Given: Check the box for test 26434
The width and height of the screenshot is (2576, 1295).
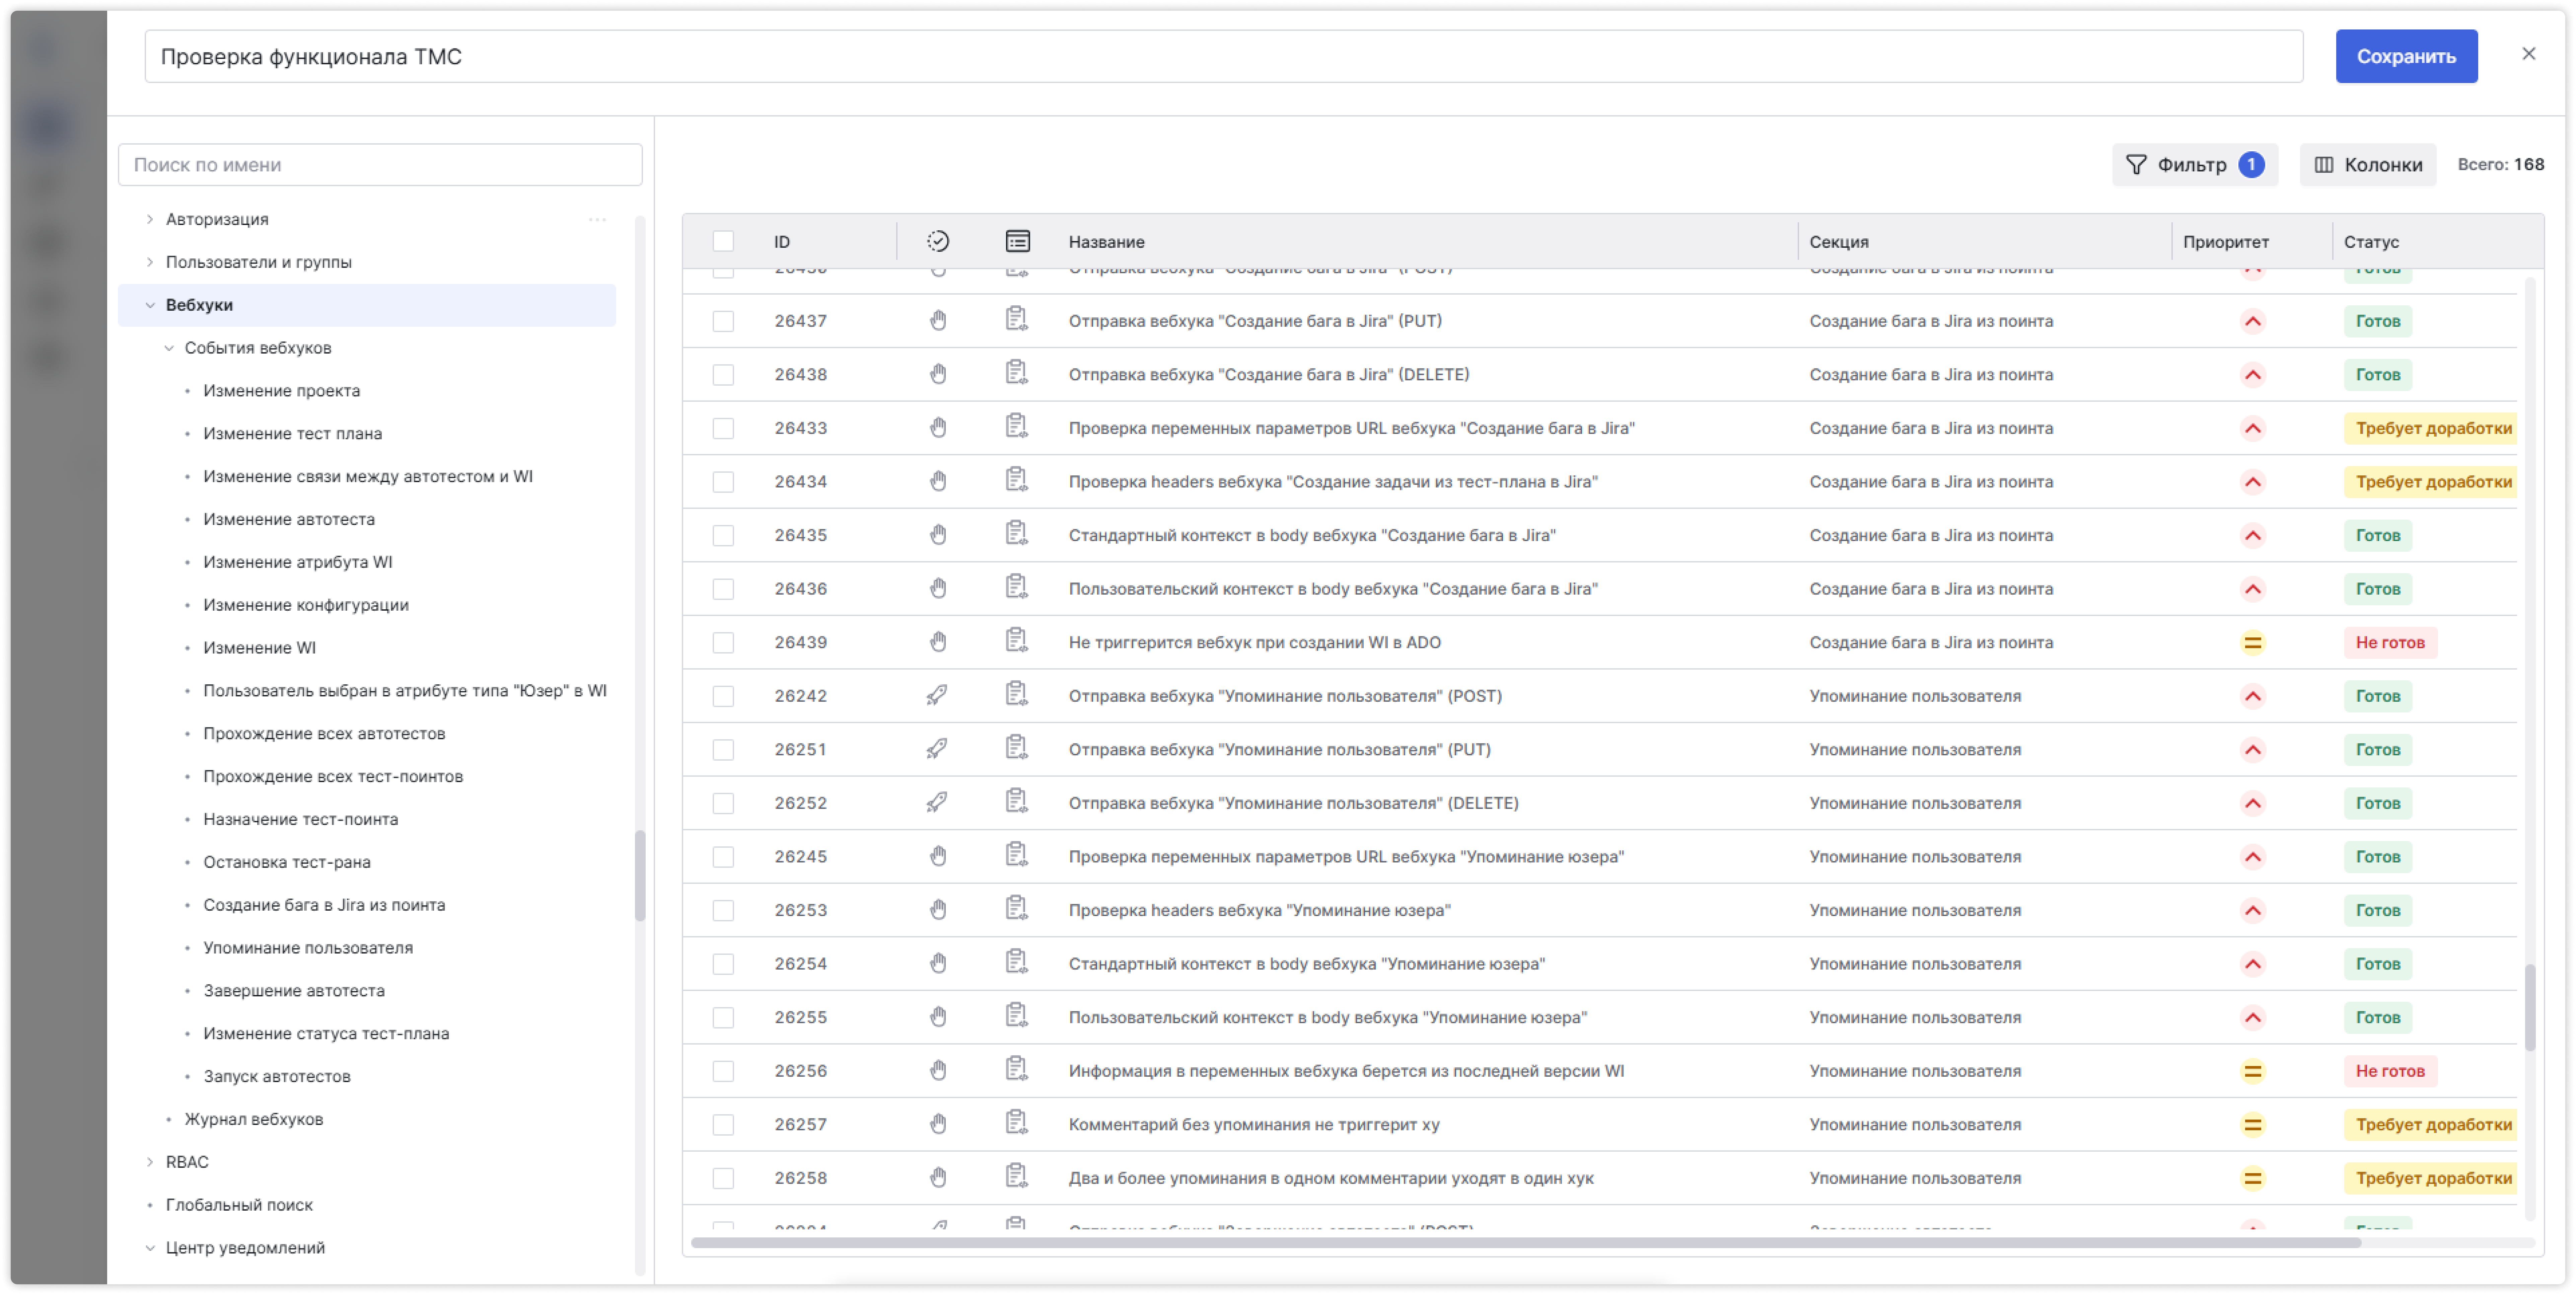Looking at the screenshot, I should pyautogui.click(x=723, y=482).
